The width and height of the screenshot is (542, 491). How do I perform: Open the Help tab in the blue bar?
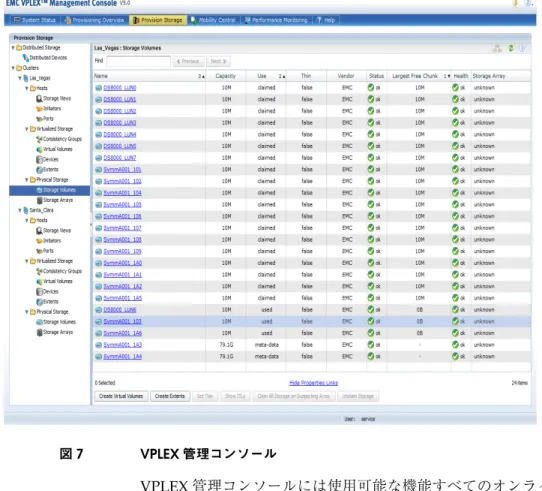tap(326, 20)
